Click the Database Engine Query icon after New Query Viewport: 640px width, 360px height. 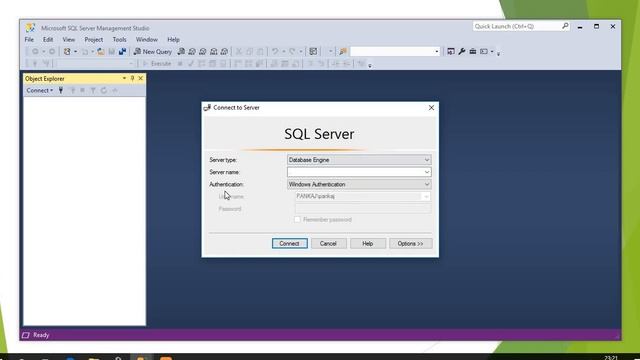(x=181, y=51)
